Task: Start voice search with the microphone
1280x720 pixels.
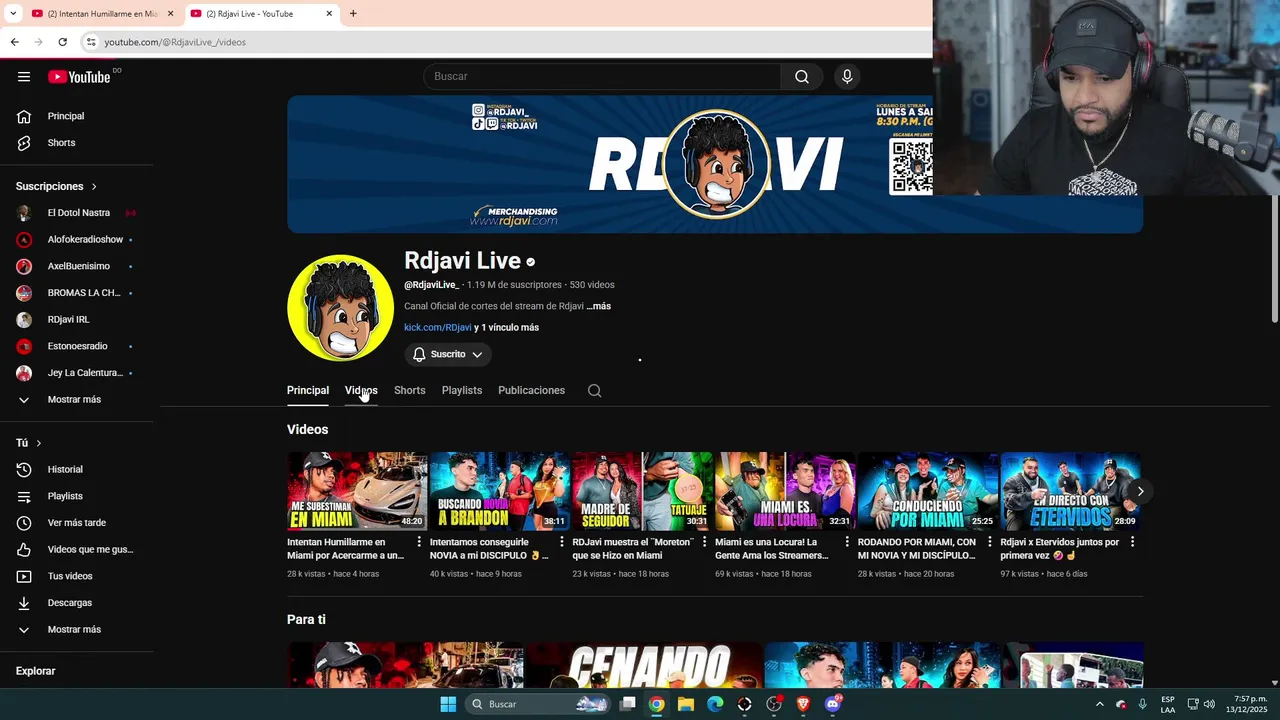Action: (847, 77)
